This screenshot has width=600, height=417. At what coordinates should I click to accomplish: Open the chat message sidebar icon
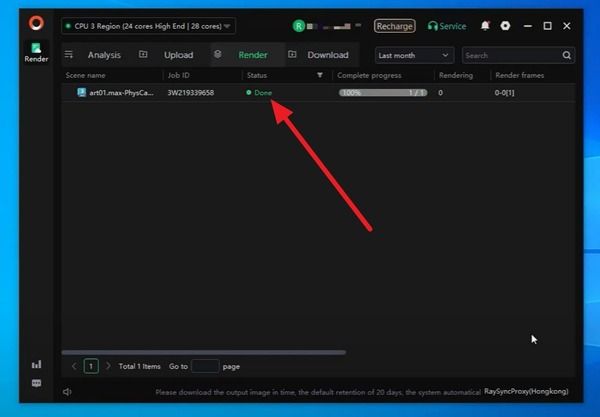tap(36, 383)
